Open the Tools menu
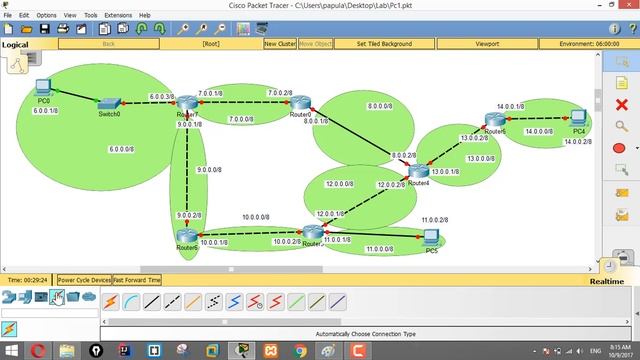Image resolution: width=640 pixels, height=360 pixels. click(91, 15)
